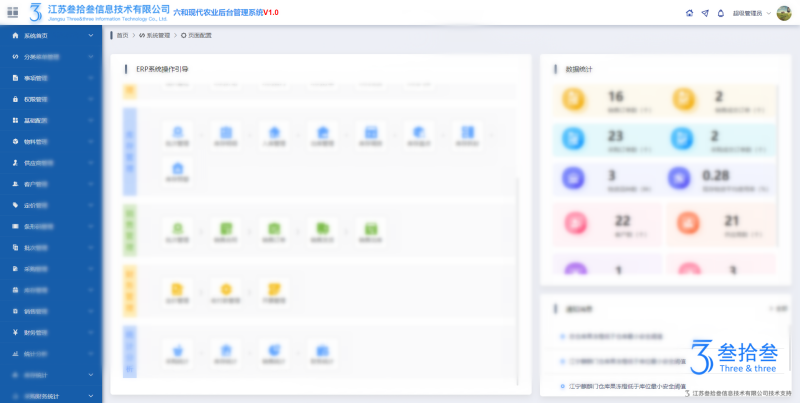The width and height of the screenshot is (800, 403).
Task: Toggle the sidebar menu collapse icon
Action: coord(13,11)
